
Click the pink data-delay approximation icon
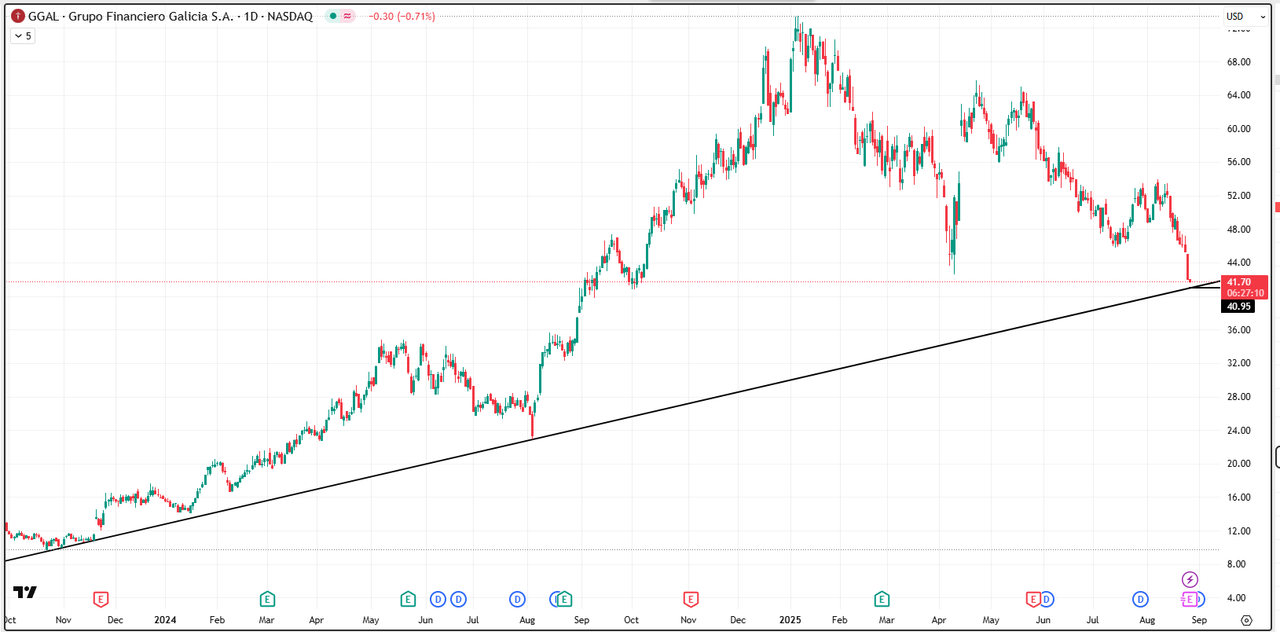[x=348, y=16]
